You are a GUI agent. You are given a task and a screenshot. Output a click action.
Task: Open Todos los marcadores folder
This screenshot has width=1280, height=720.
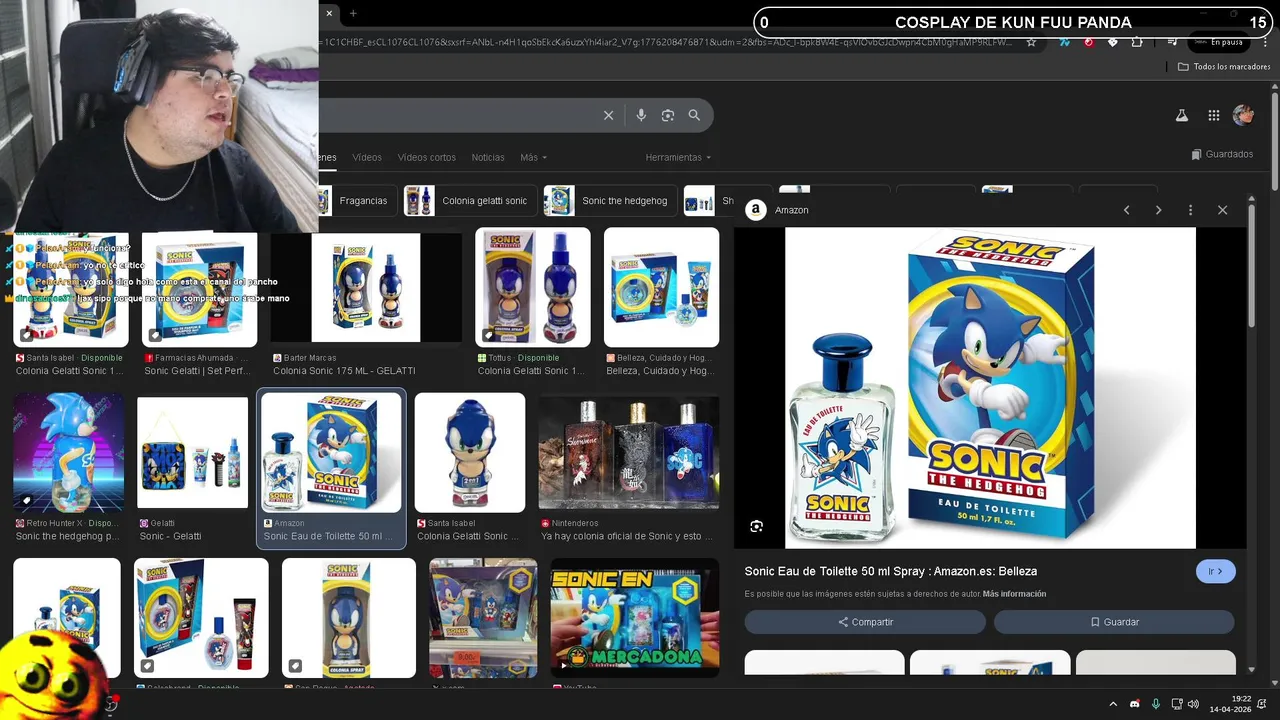[x=1224, y=67]
